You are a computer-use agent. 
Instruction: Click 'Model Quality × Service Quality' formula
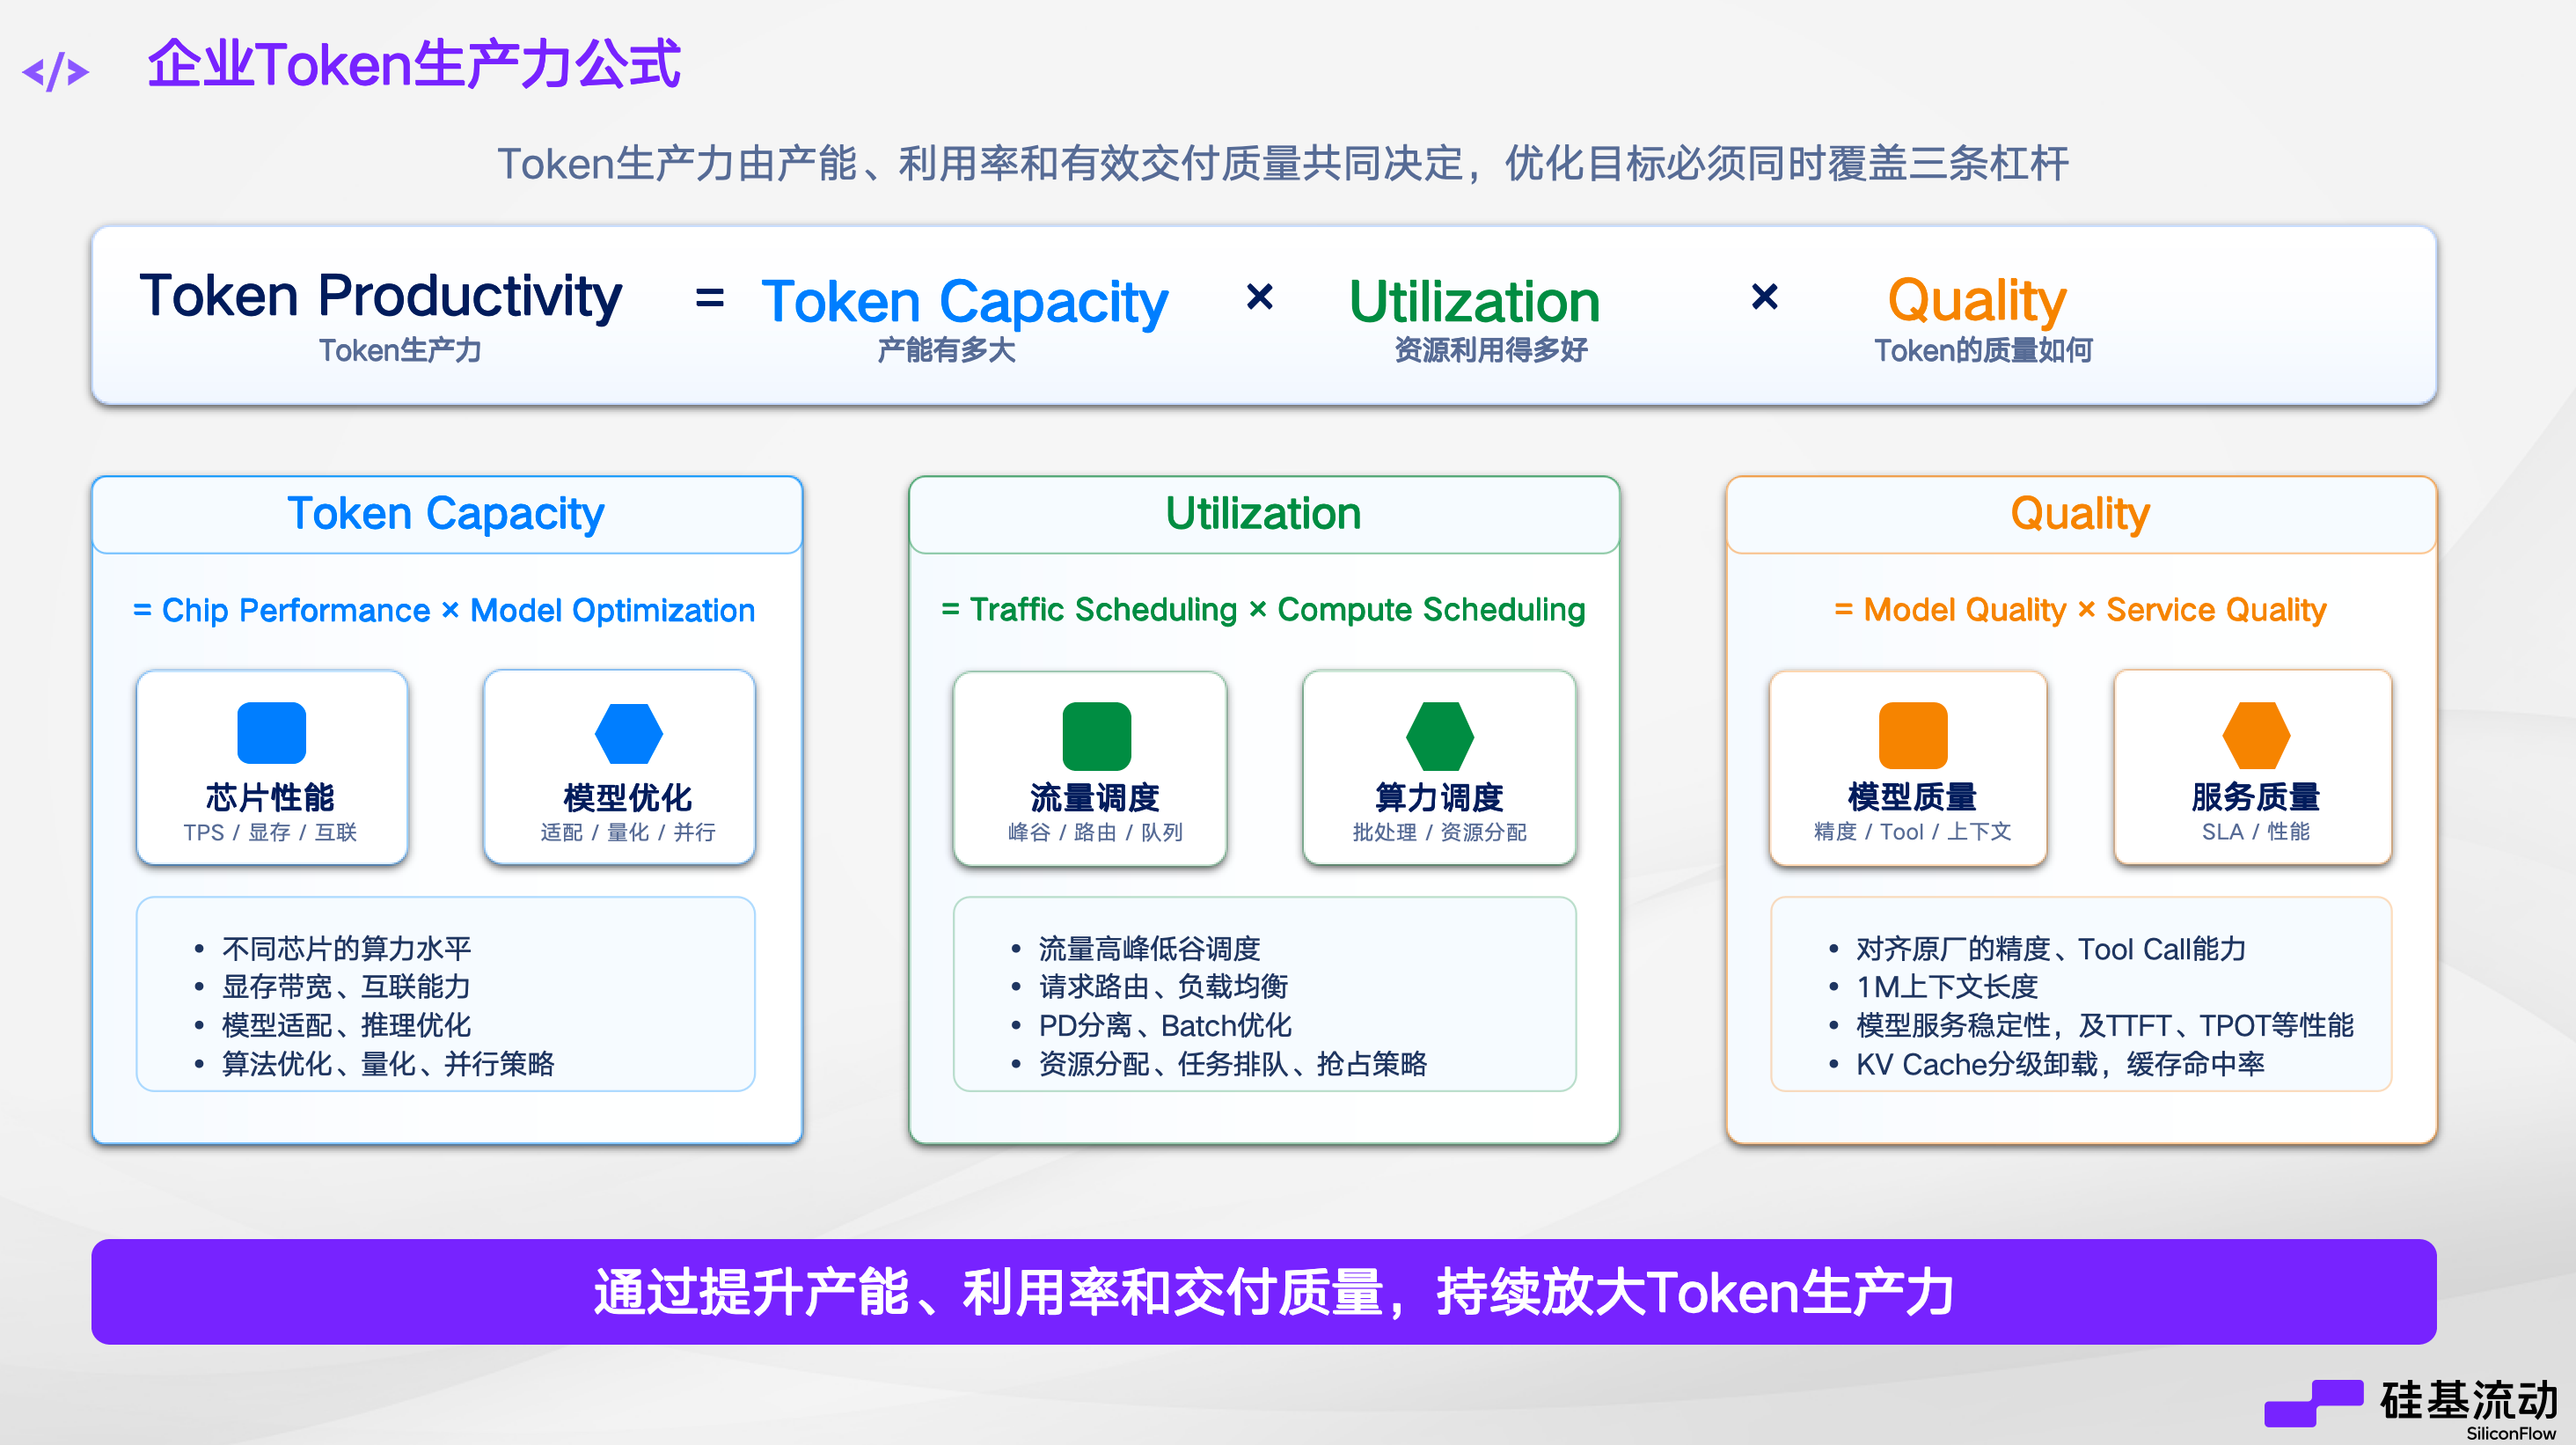[2081, 609]
